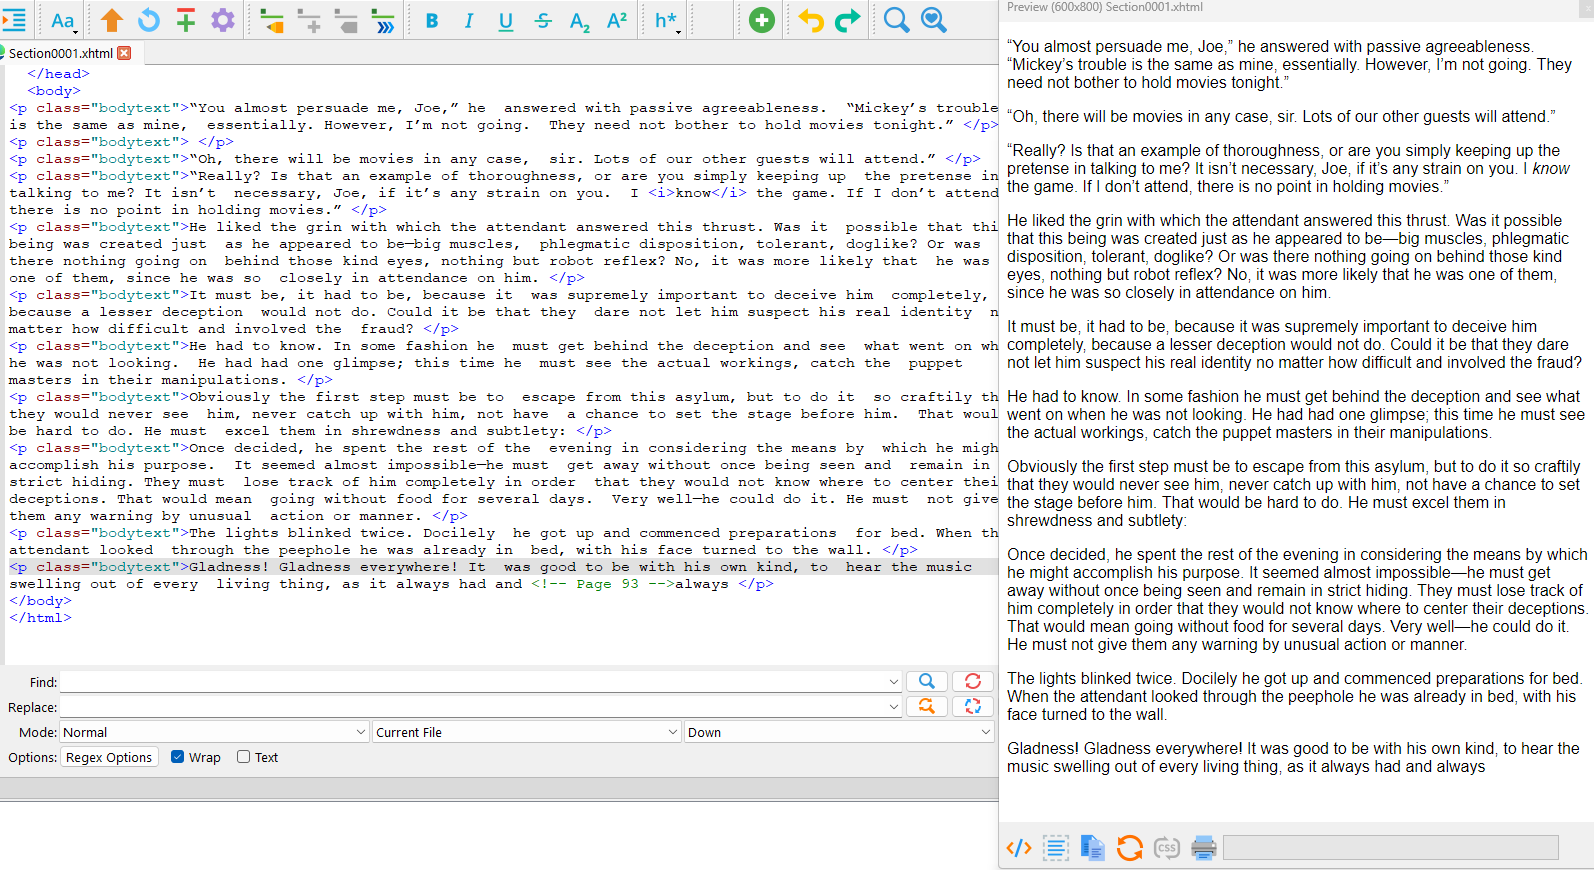Image resolution: width=1594 pixels, height=870 pixels.
Task: Reload the preview with the orange refresh icon
Action: [1130, 848]
